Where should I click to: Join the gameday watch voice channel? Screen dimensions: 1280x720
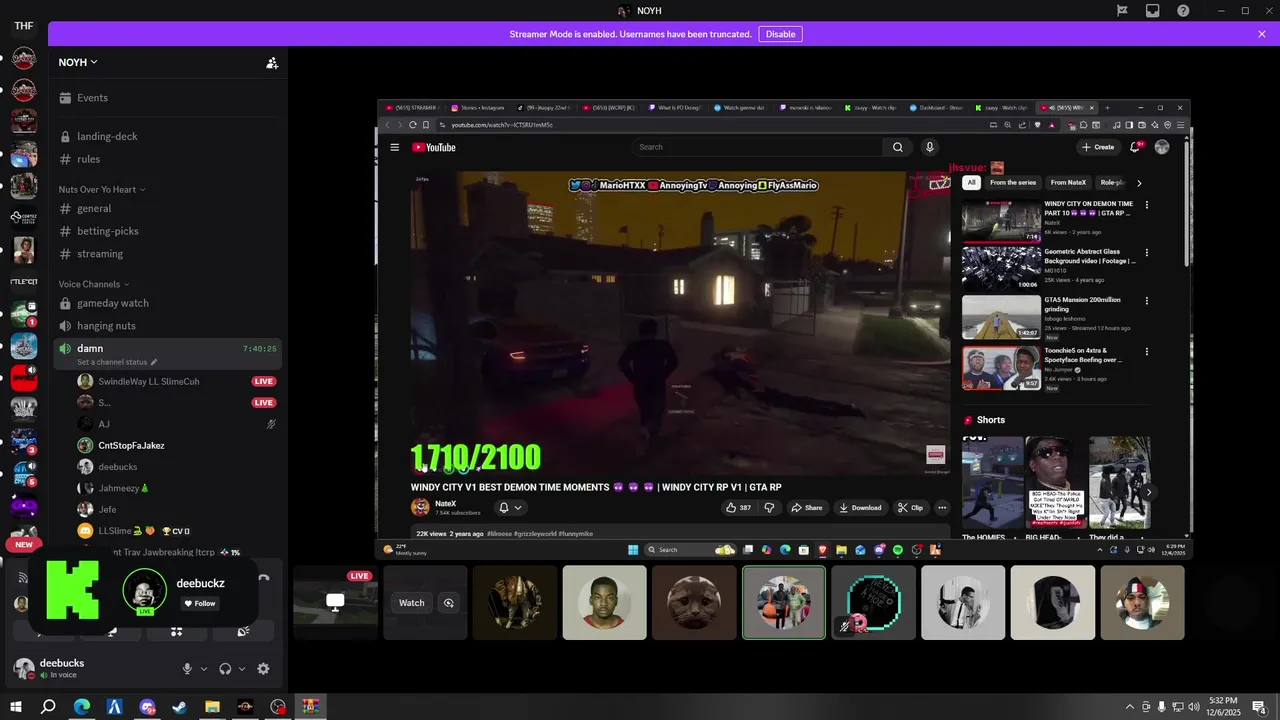pyautogui.click(x=168, y=303)
